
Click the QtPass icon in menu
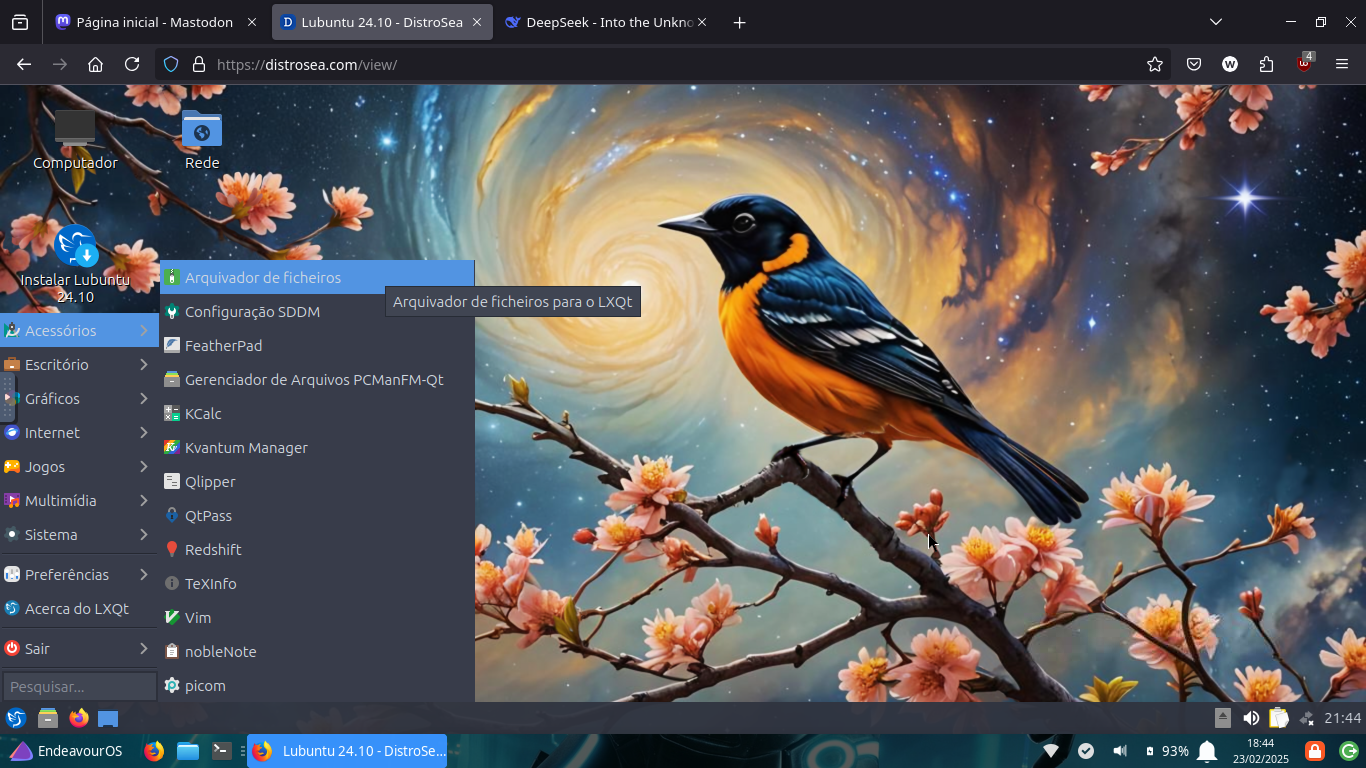[x=172, y=516]
